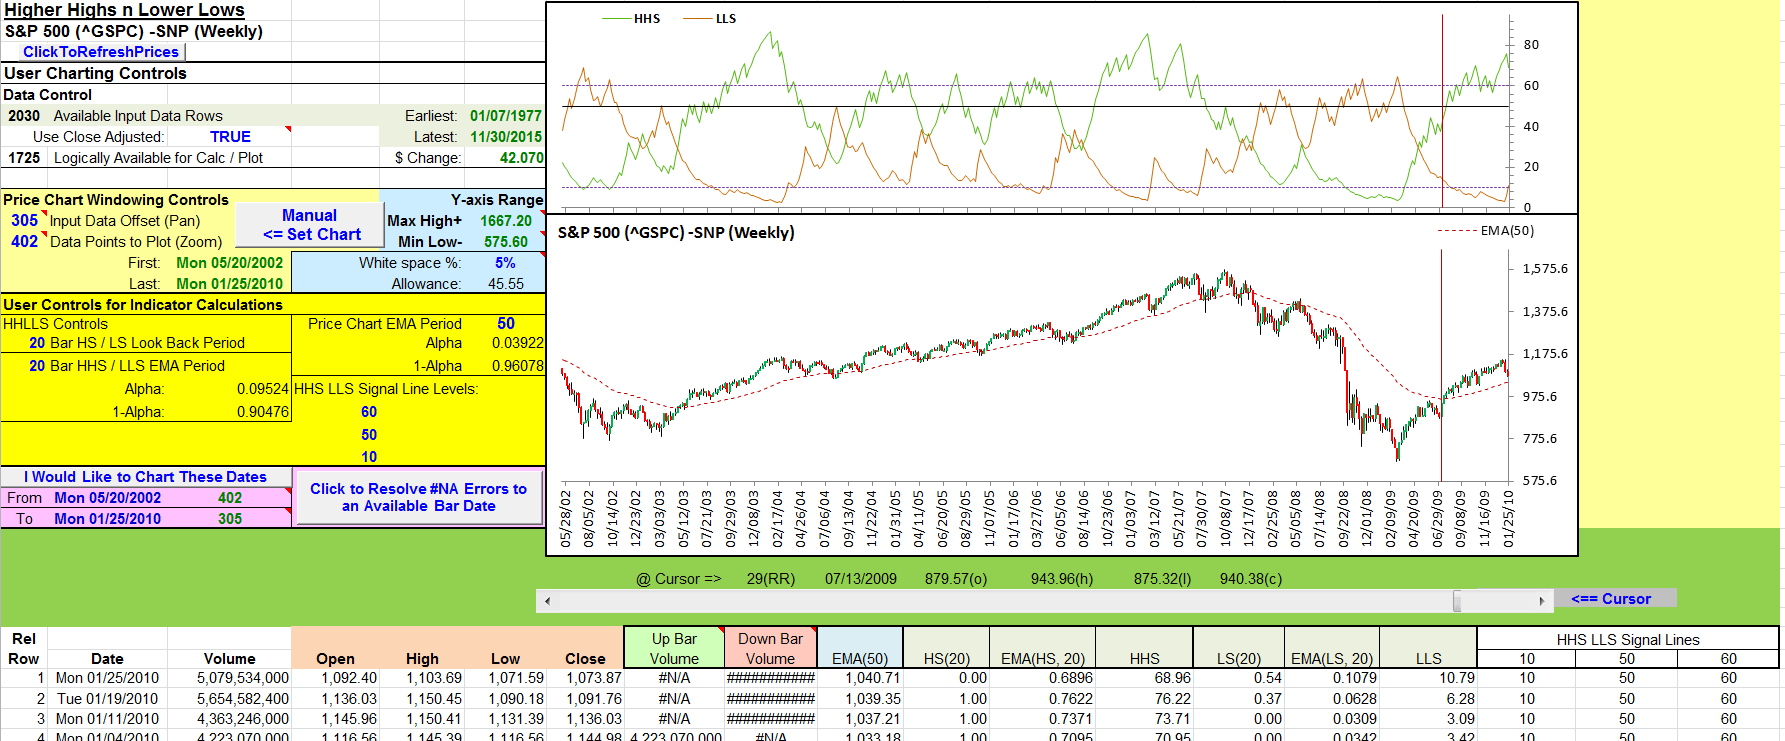This screenshot has height=741, width=1785.
Task: Select the From date Mon 05/20/2002 cell
Action: pos(107,498)
